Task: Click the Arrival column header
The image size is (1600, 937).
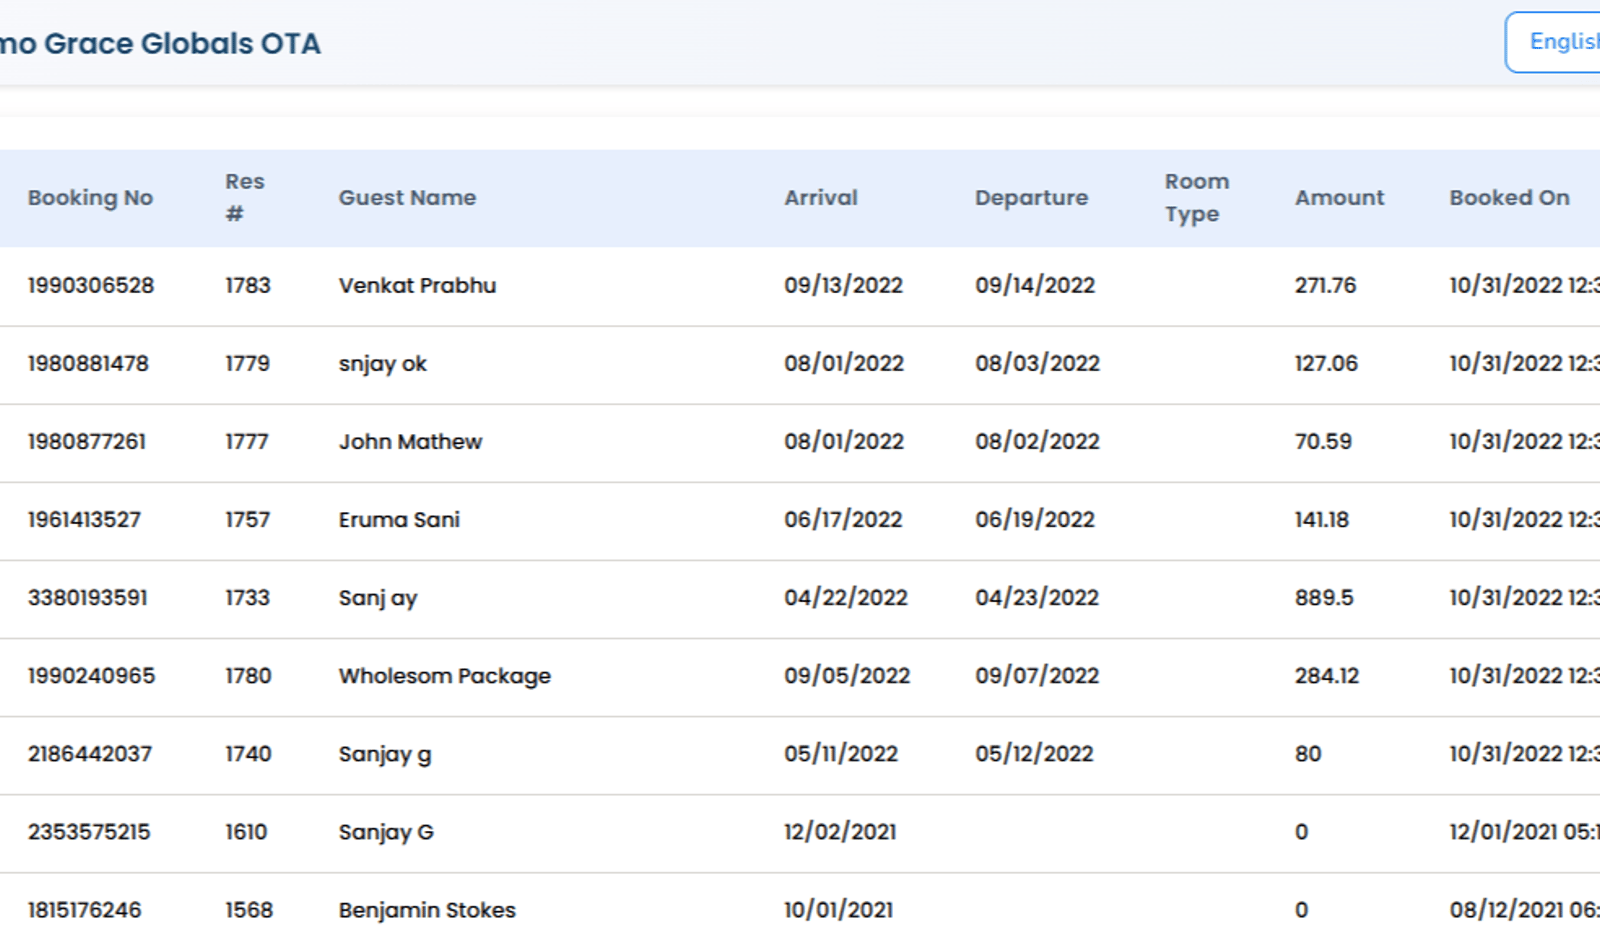Action: [x=821, y=198]
